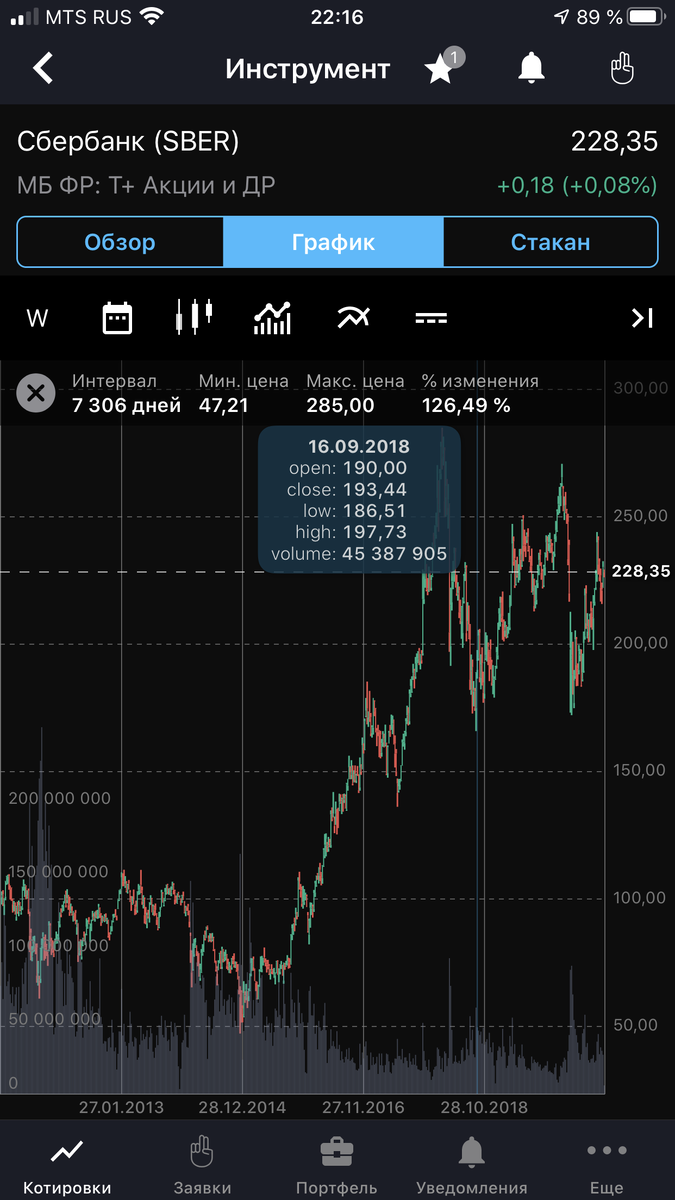The width and height of the screenshot is (675, 1200).
Task: Open the calendar date range icon
Action: coord(117,318)
